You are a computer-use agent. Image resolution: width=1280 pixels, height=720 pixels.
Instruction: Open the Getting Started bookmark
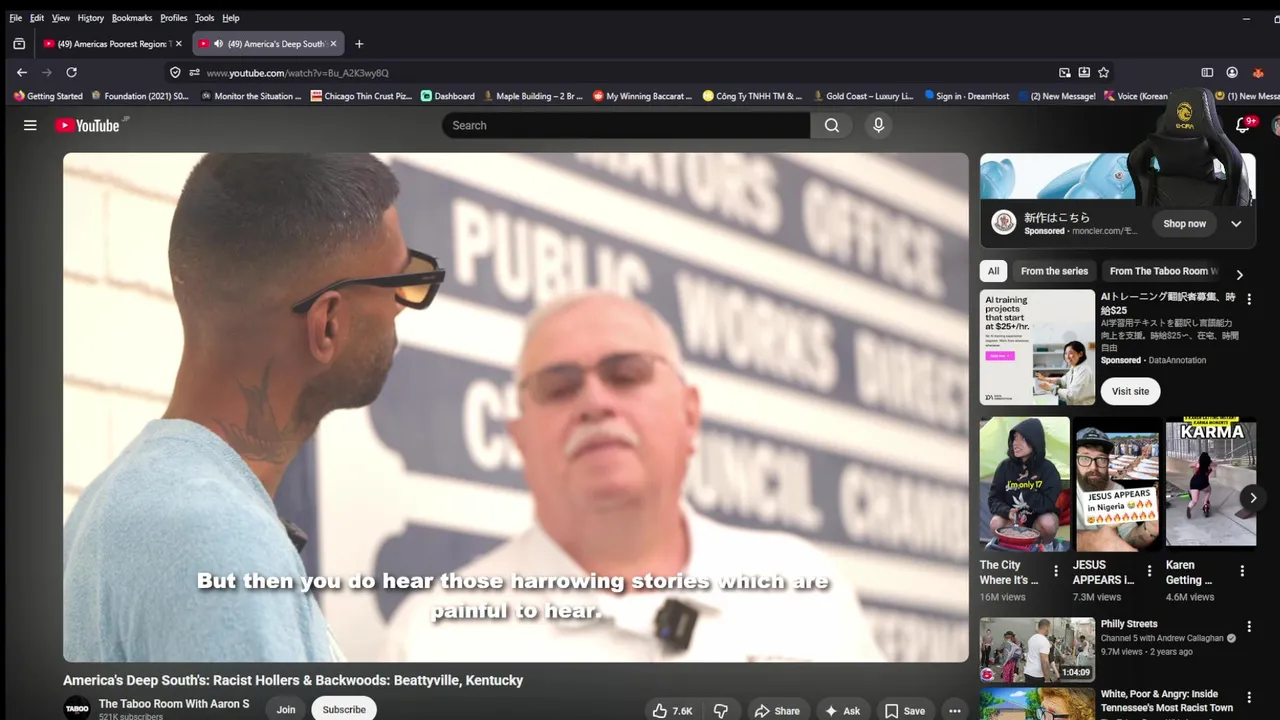(48, 96)
